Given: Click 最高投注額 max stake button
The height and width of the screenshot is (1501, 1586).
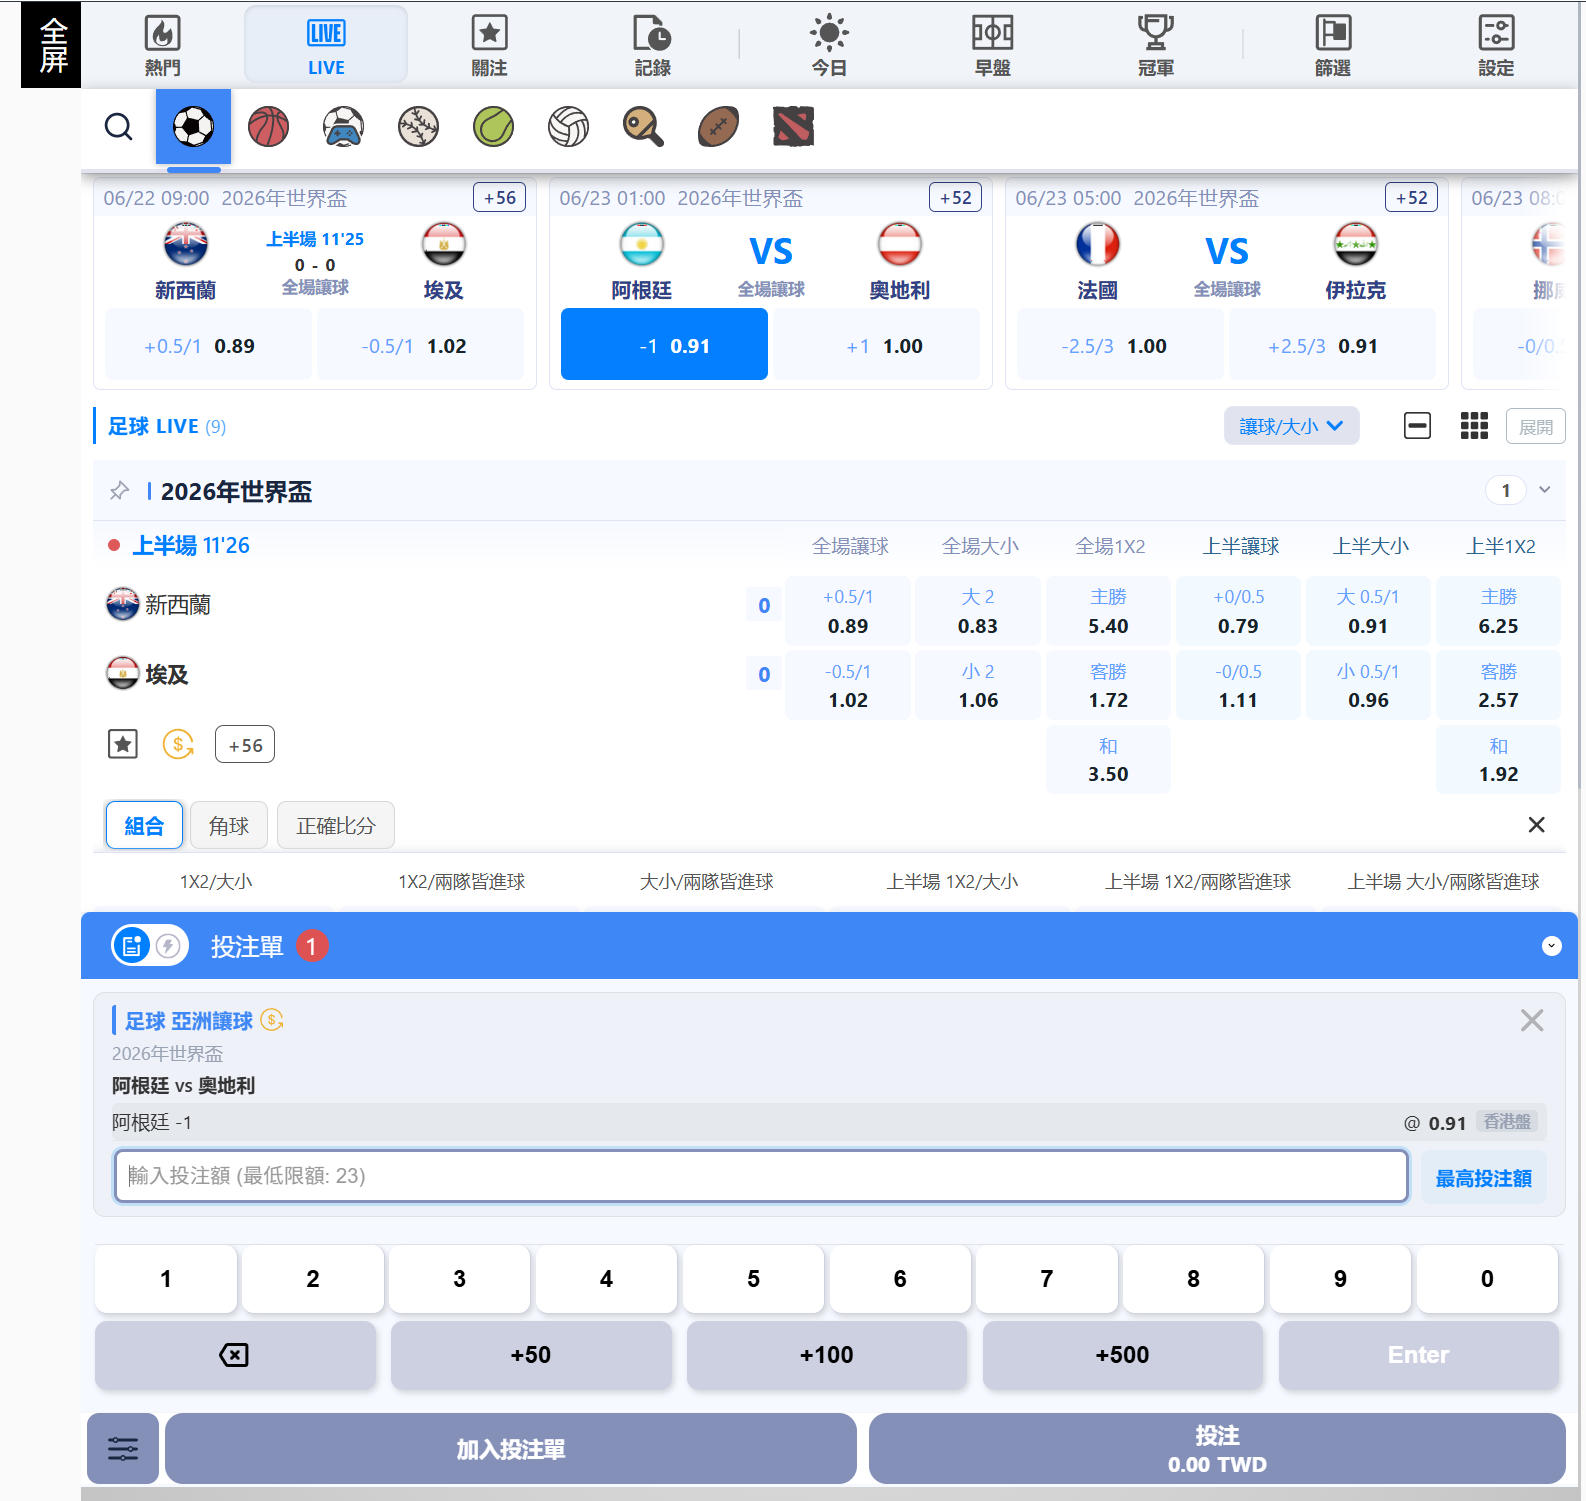Looking at the screenshot, I should pos(1483,1177).
